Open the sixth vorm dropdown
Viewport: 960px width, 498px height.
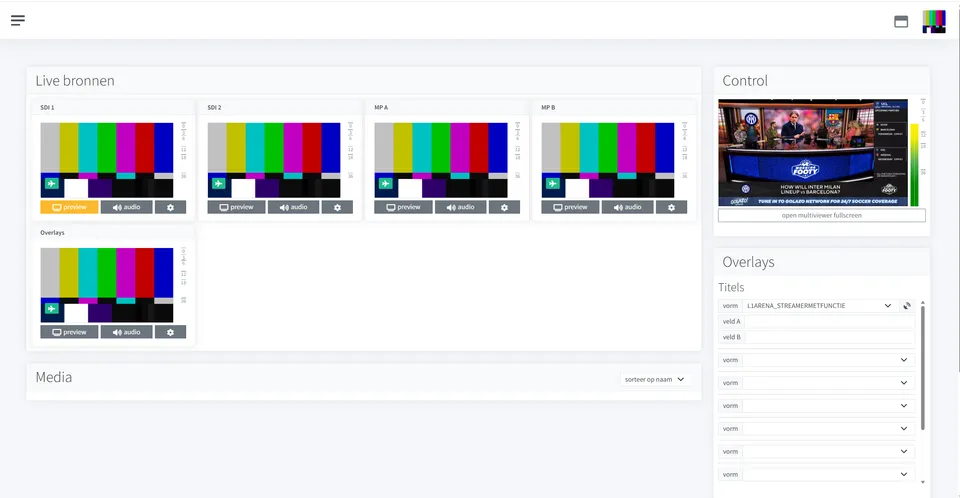tap(828, 451)
